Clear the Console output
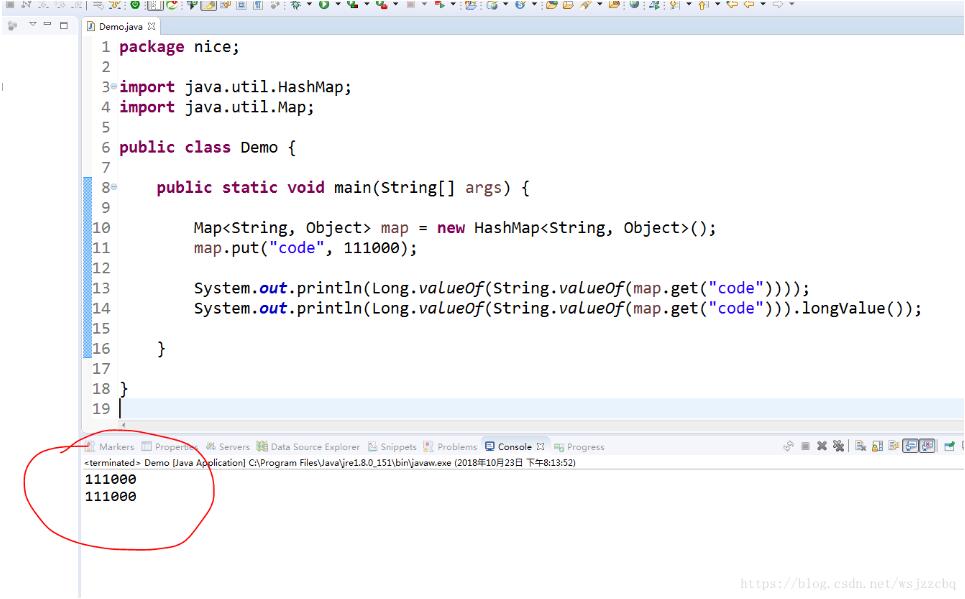This screenshot has height=599, width=965. (860, 446)
